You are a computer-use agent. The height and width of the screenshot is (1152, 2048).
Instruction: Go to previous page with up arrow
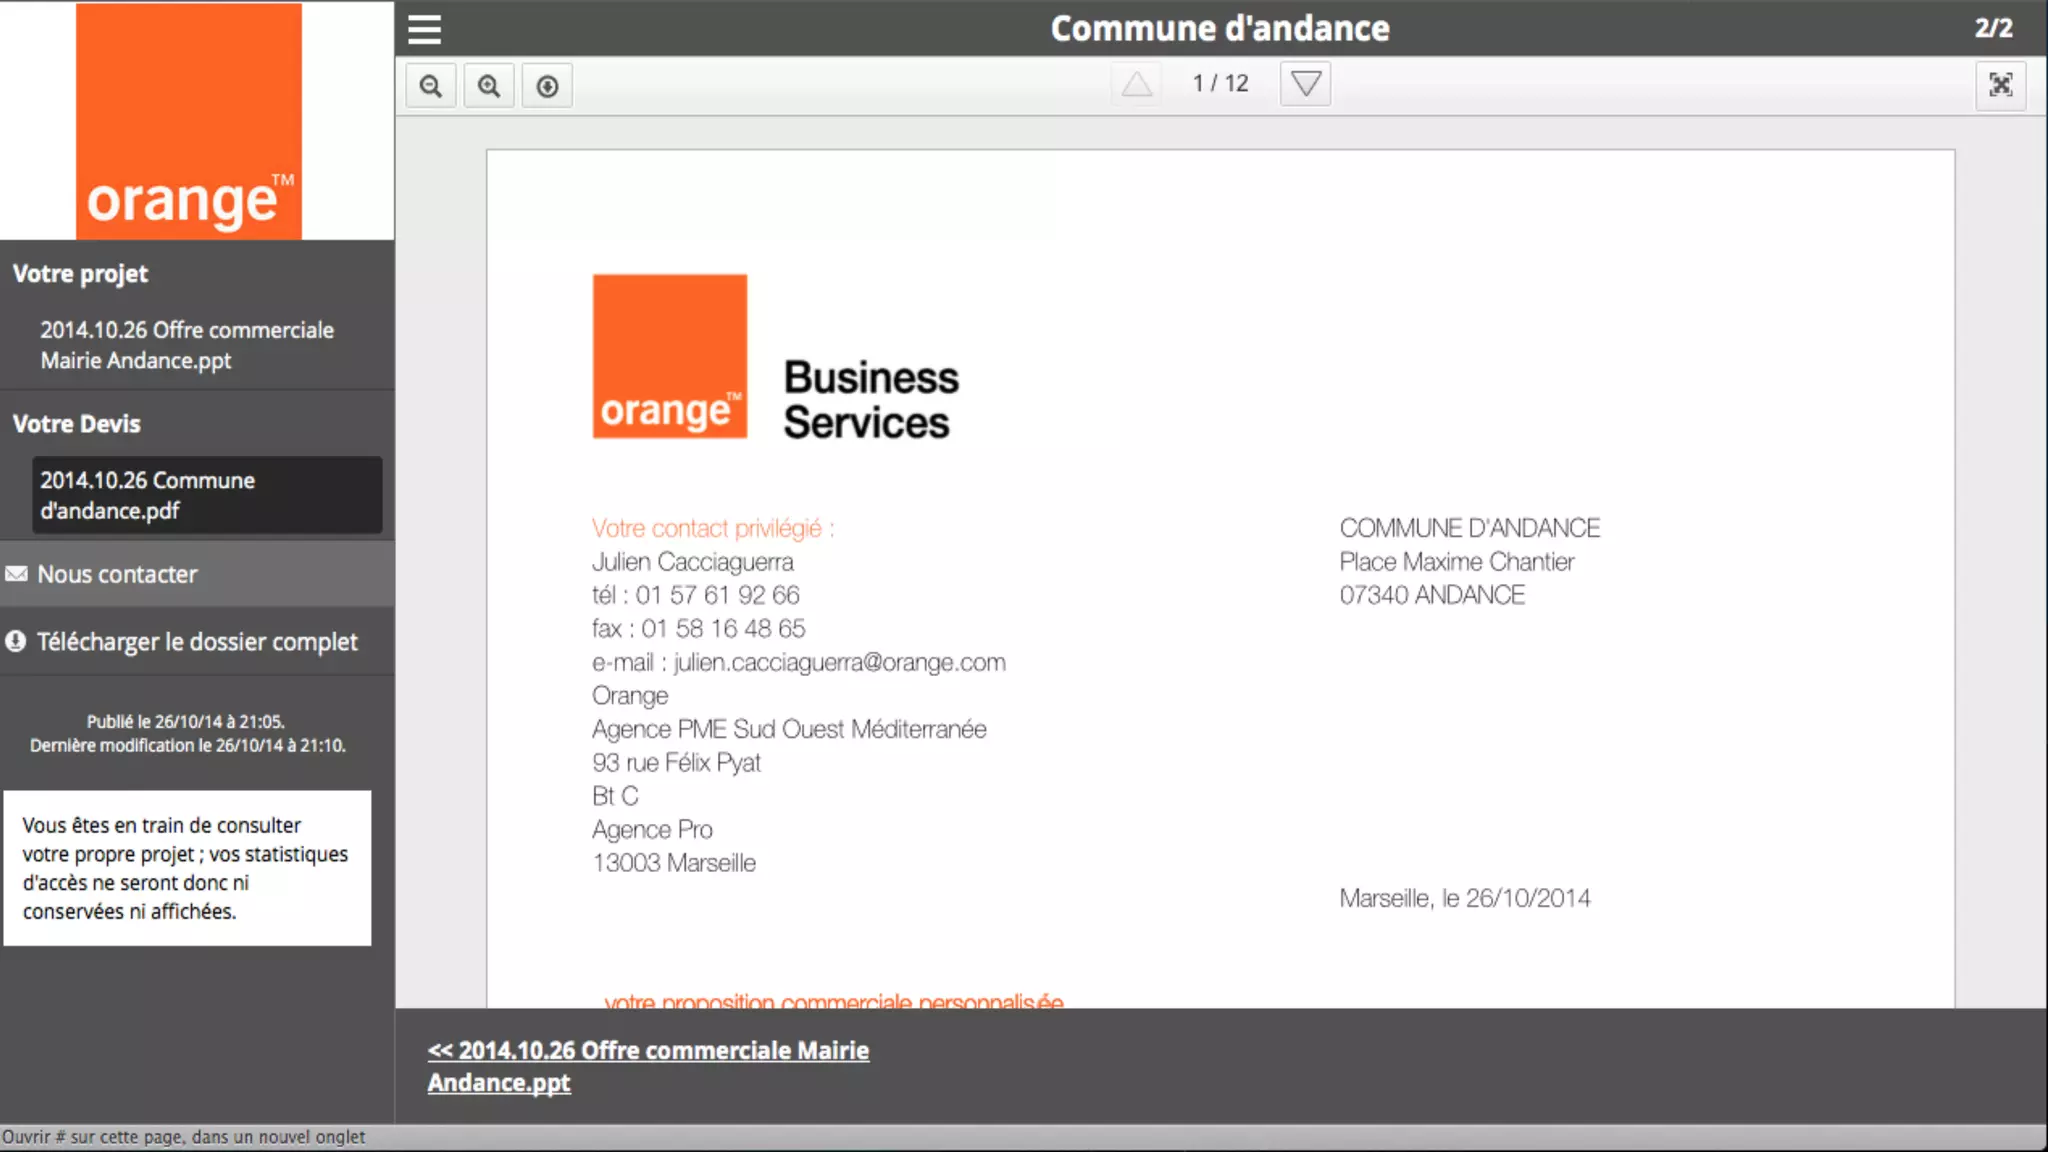[x=1136, y=84]
